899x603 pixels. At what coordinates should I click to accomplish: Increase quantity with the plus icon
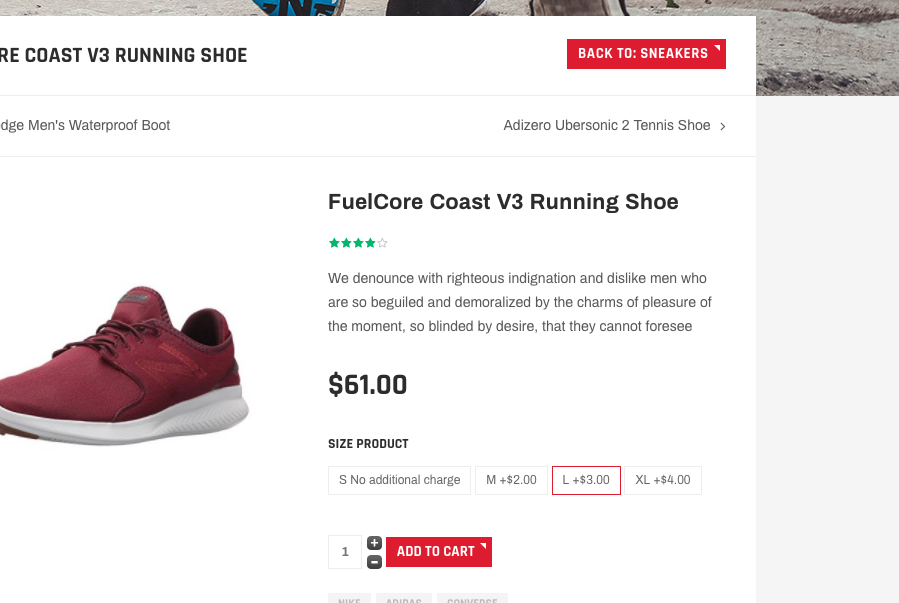374,543
